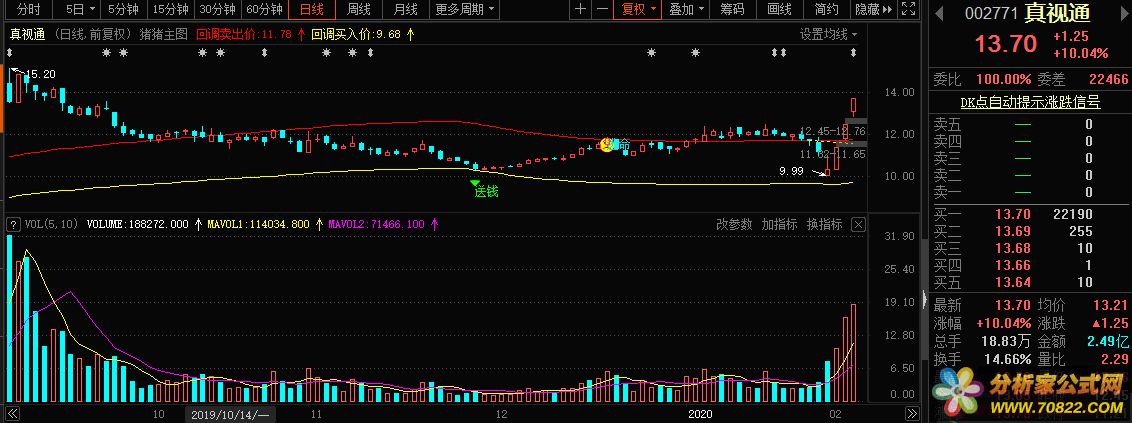The width and height of the screenshot is (1132, 423).
Task: Click 回调买入价:9.68 label
Action: click(356, 34)
